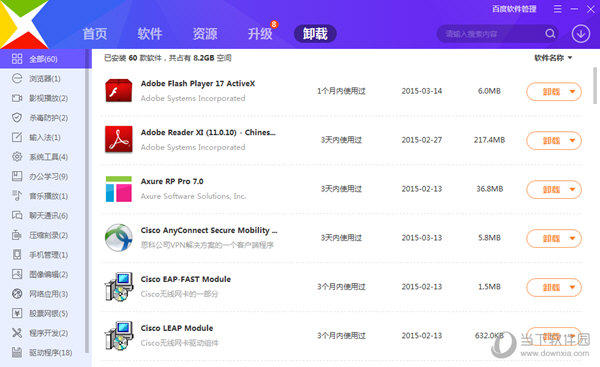
Task: Uninstall Adobe Reader XI
Action: pyautogui.click(x=551, y=140)
